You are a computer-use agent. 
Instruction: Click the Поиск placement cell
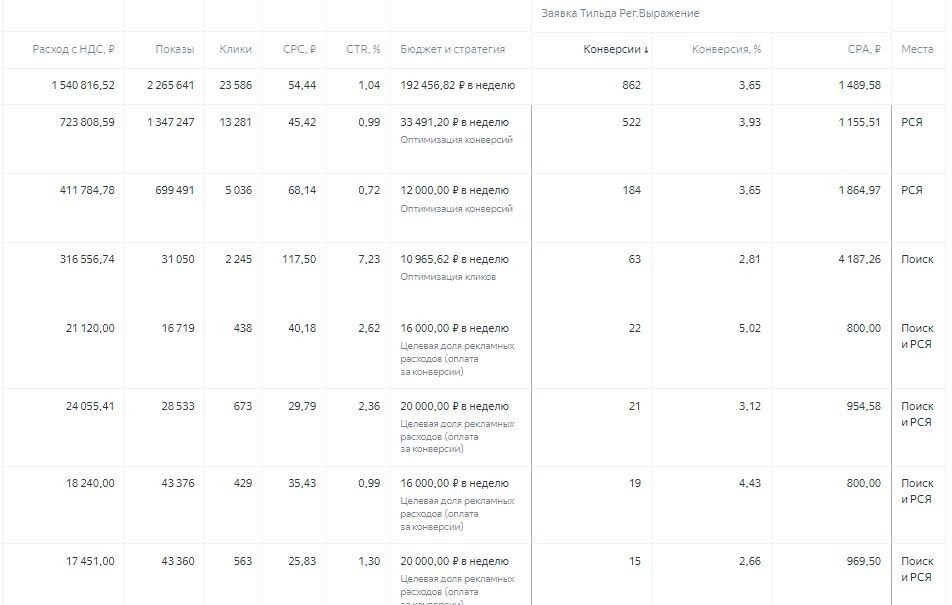(x=917, y=259)
